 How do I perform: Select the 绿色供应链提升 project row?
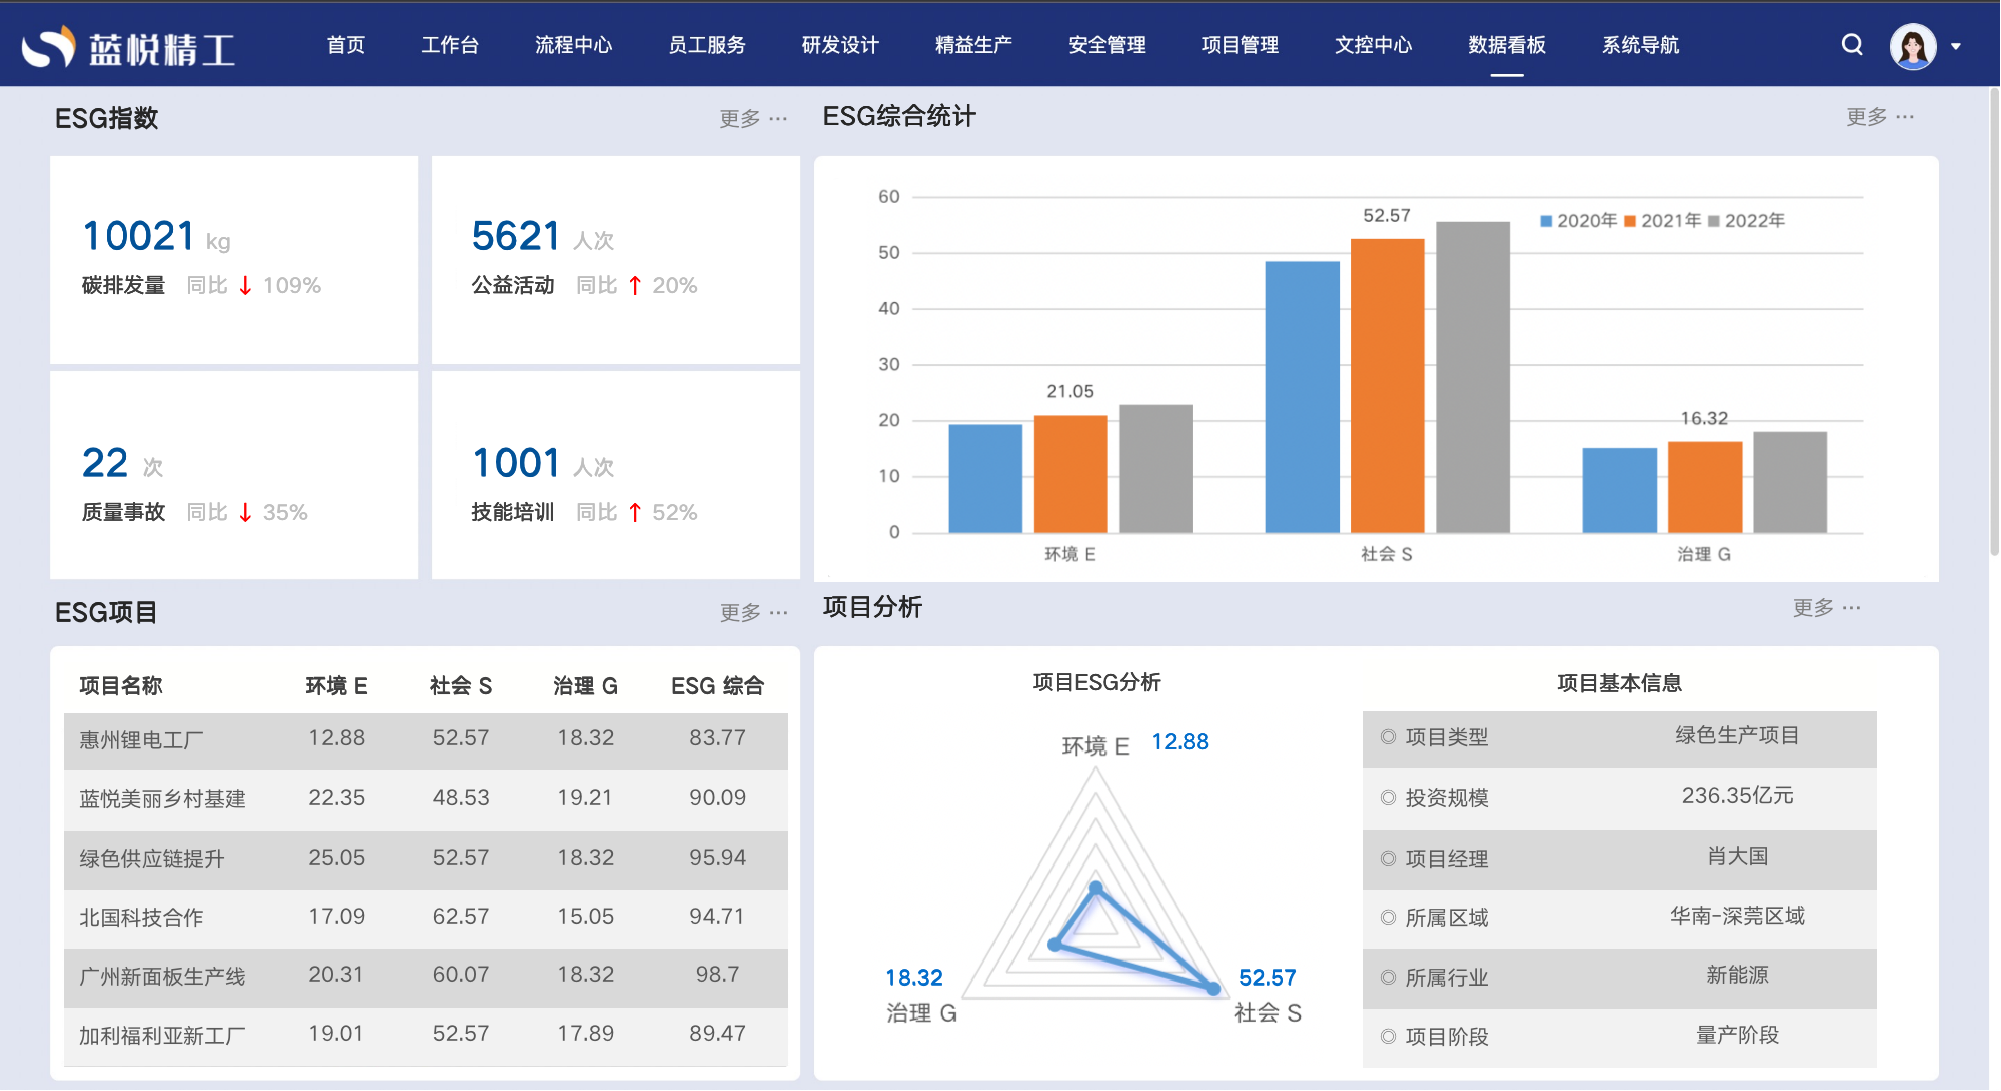[426, 859]
